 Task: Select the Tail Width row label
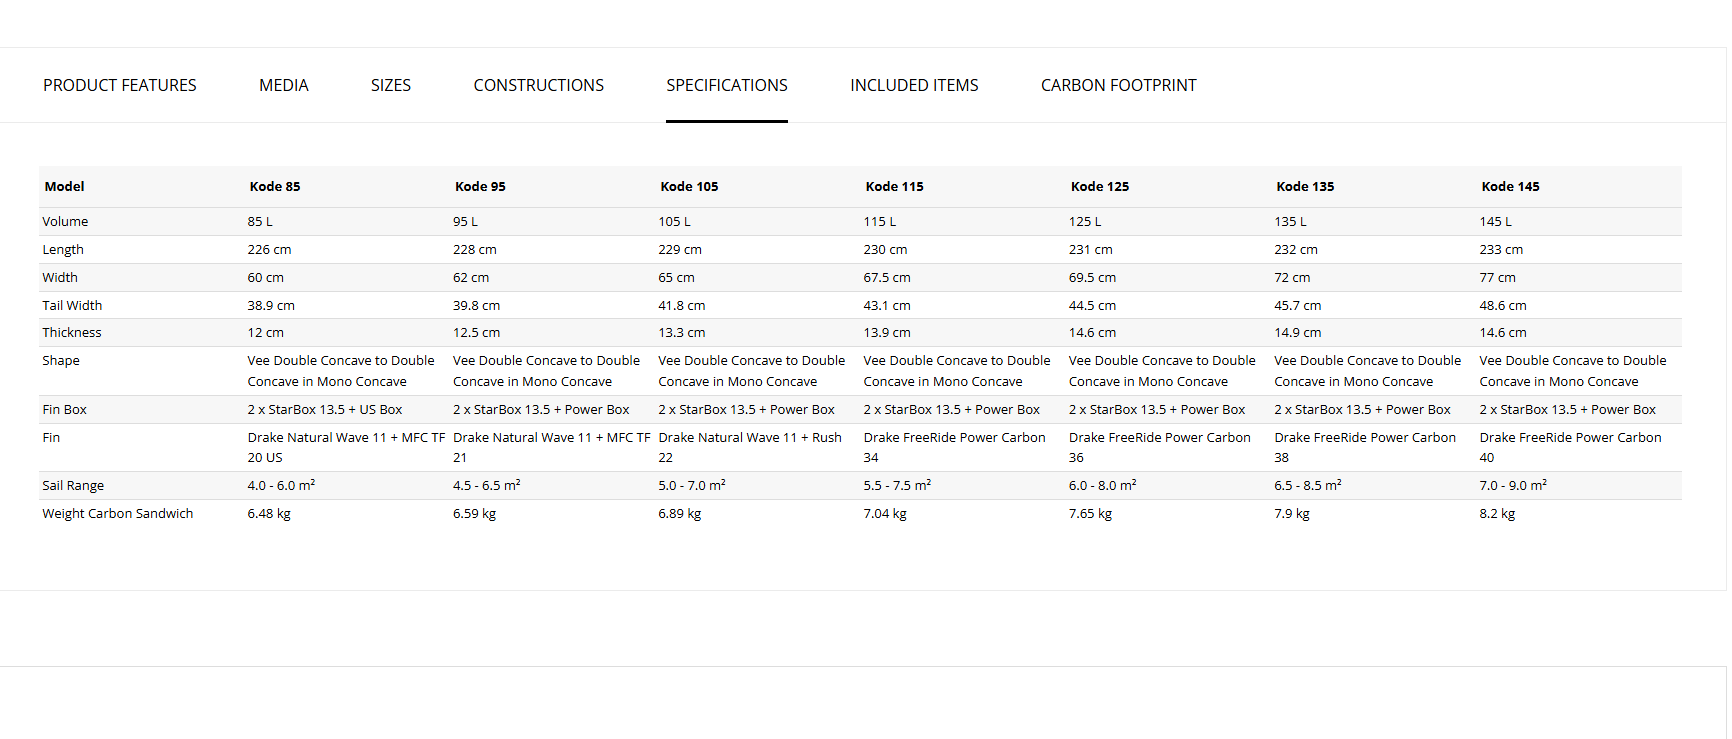[72, 305]
